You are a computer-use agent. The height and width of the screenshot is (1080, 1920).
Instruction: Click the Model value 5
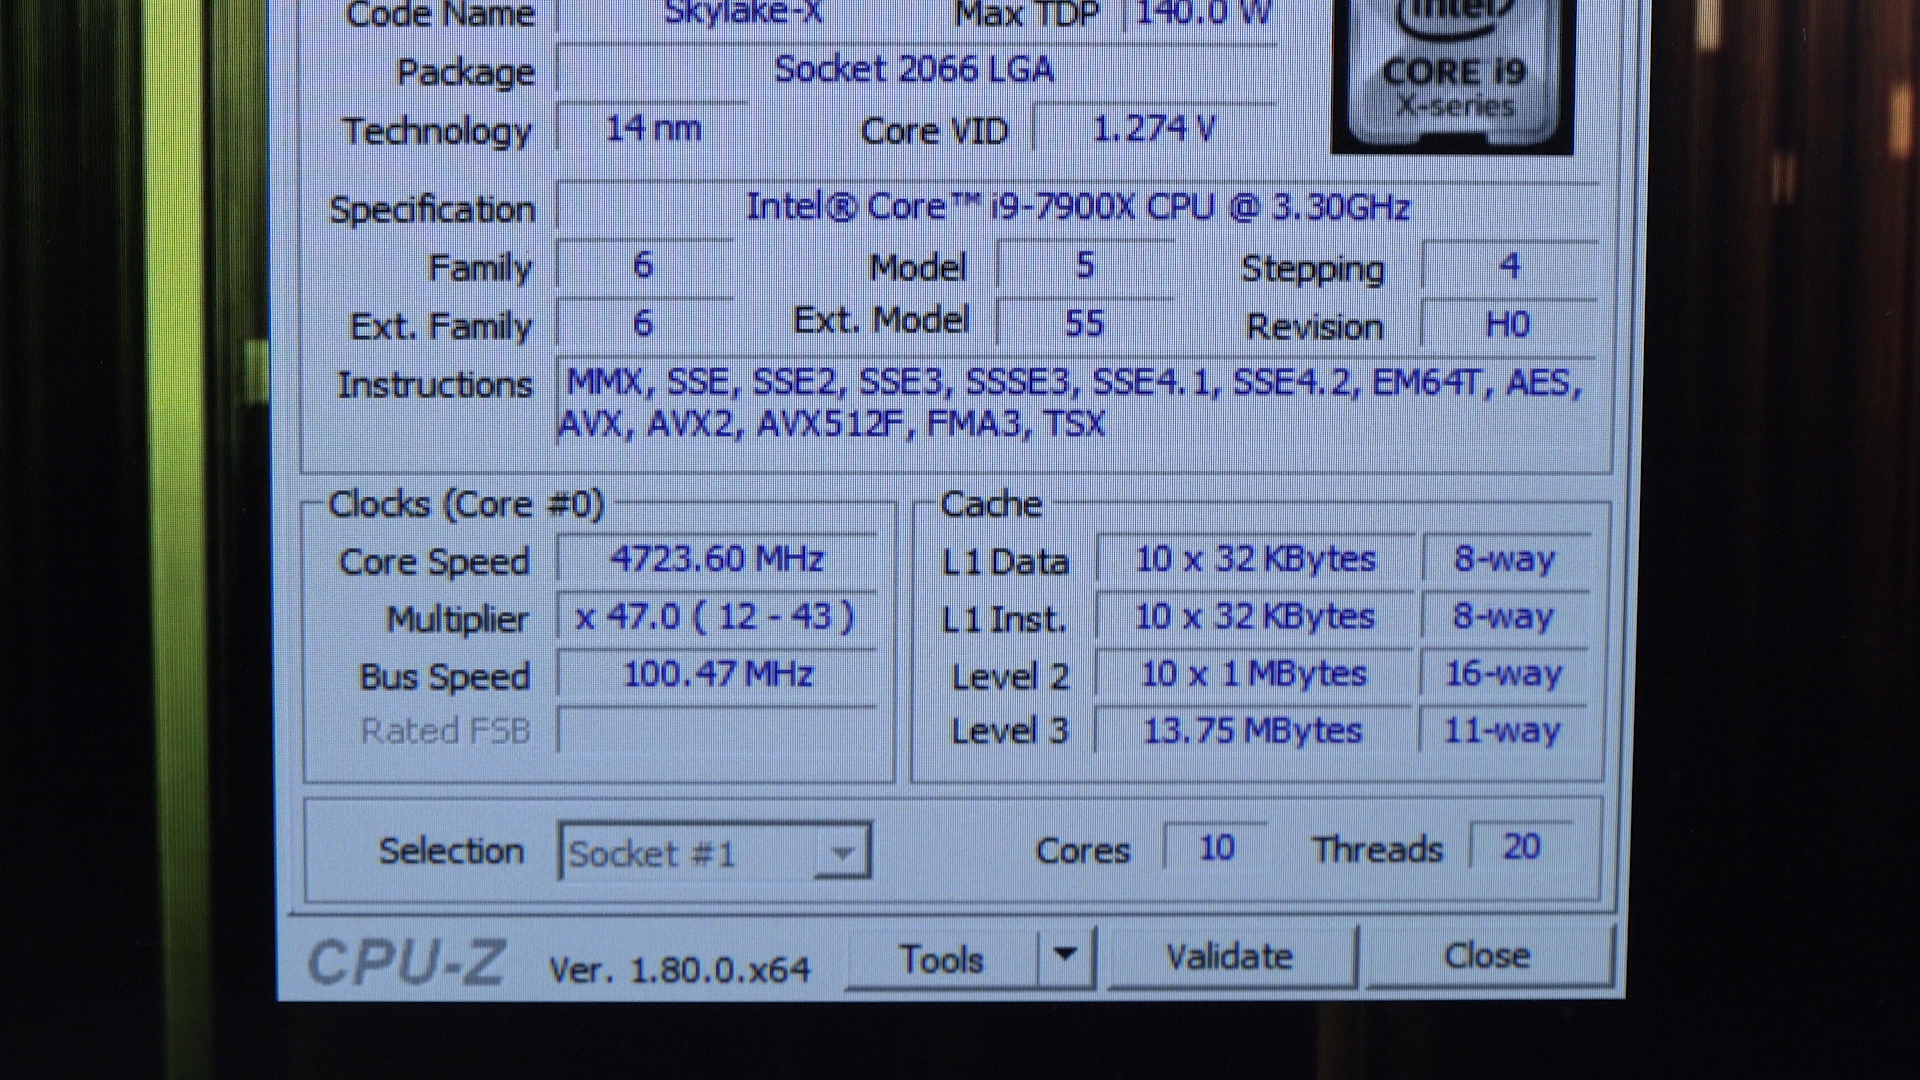point(1085,265)
